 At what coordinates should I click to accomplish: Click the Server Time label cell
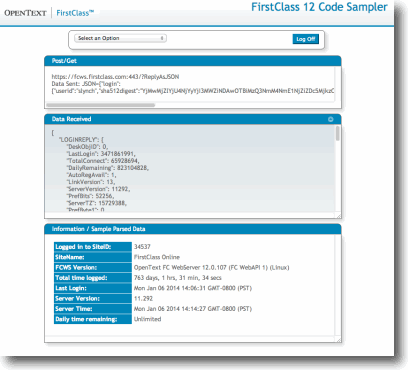point(93,309)
